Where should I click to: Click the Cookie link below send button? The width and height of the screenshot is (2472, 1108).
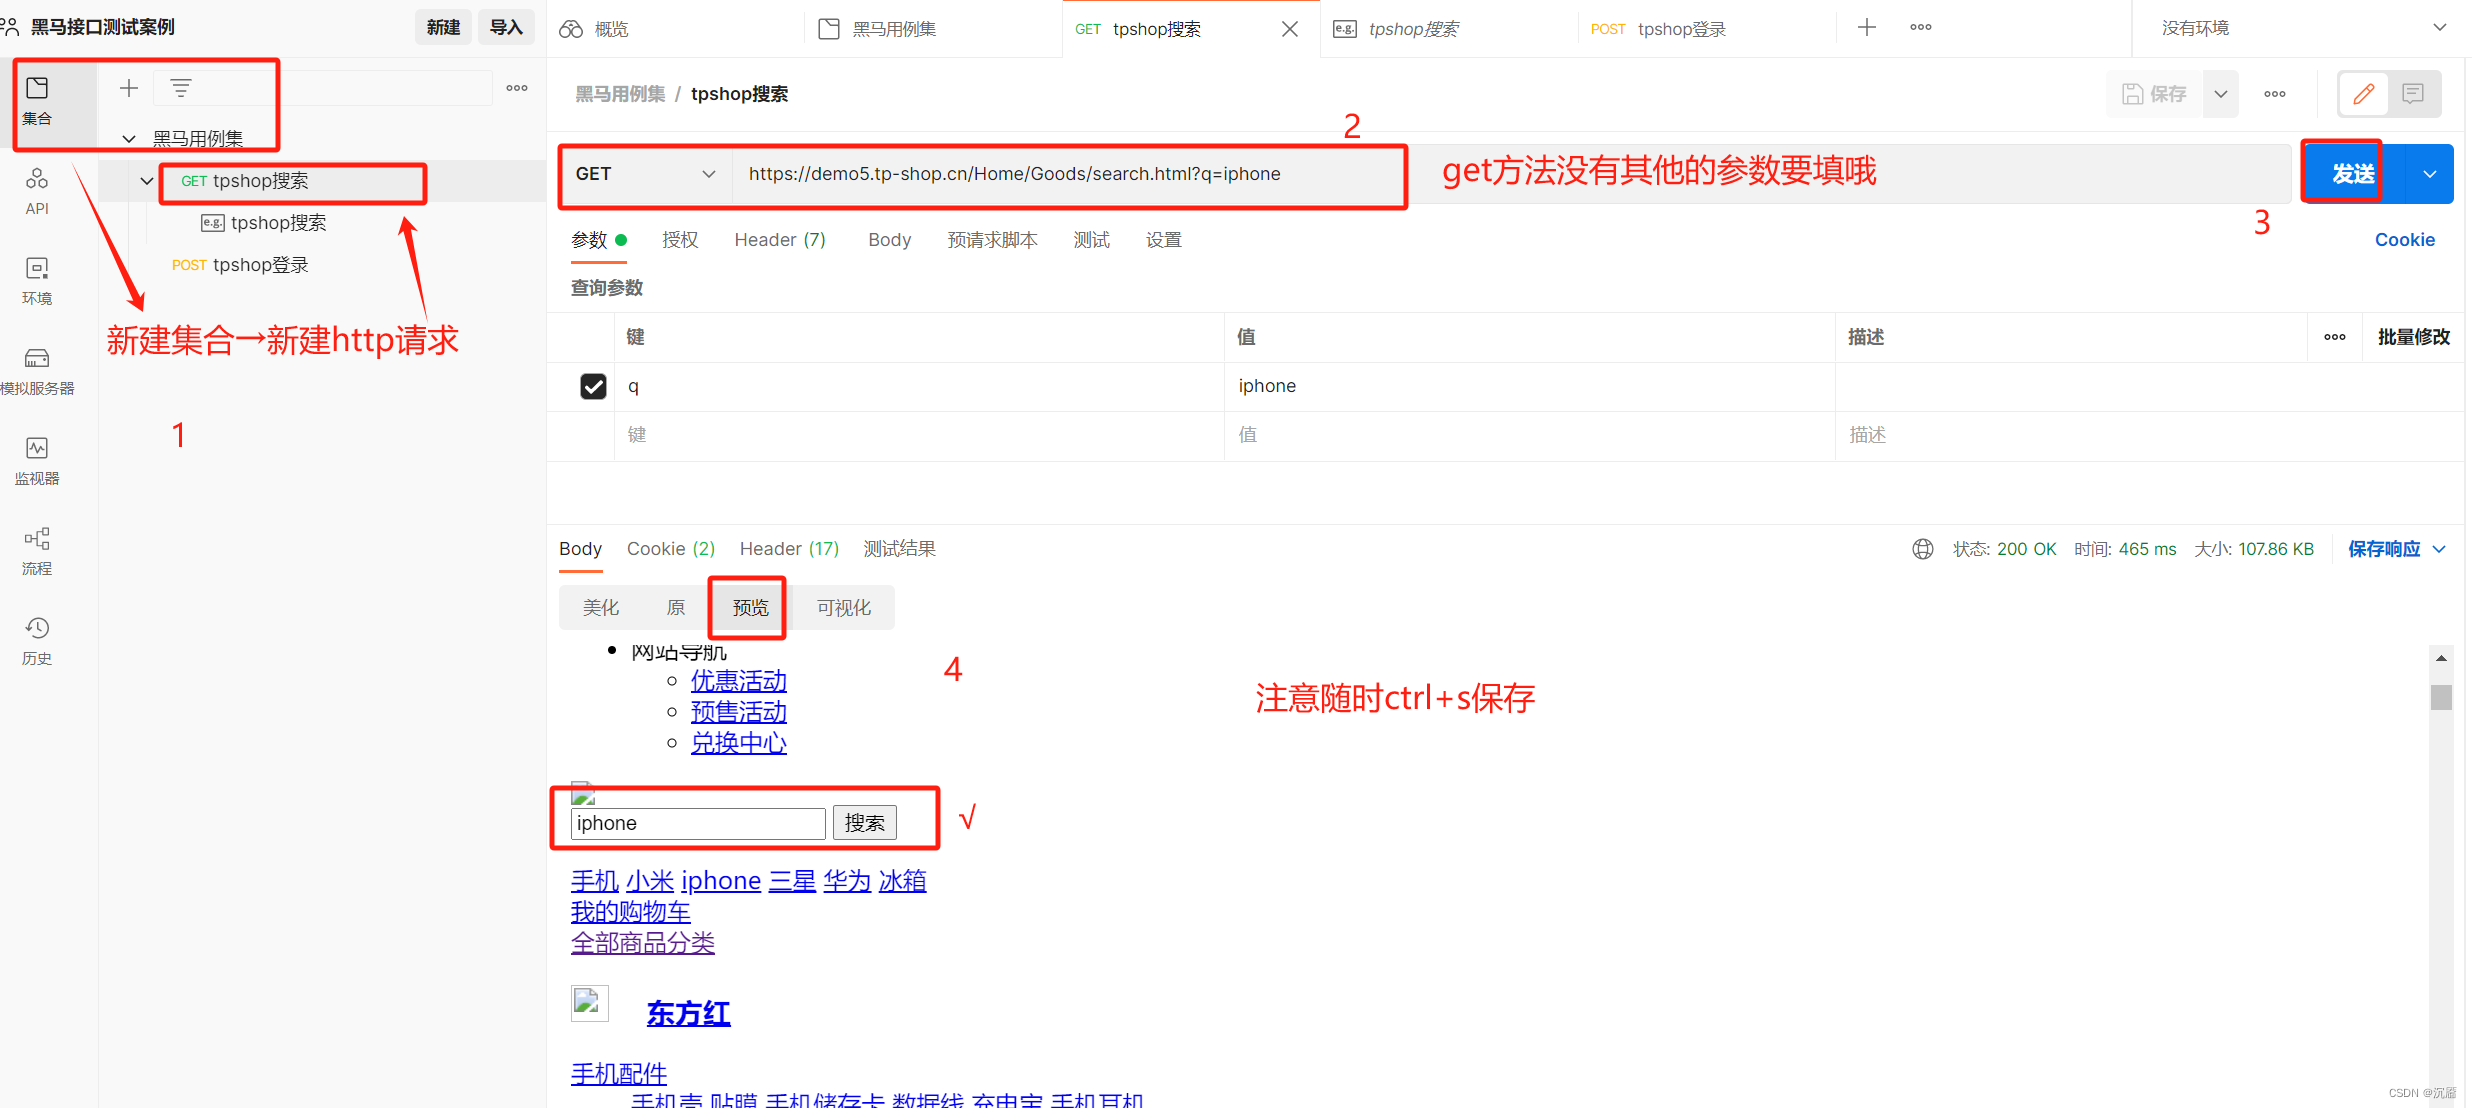point(2404,240)
